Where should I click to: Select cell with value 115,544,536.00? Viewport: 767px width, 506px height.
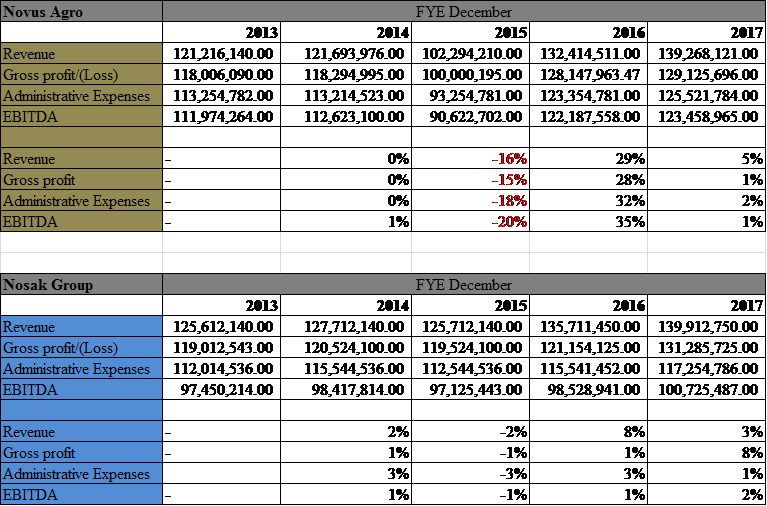click(346, 368)
